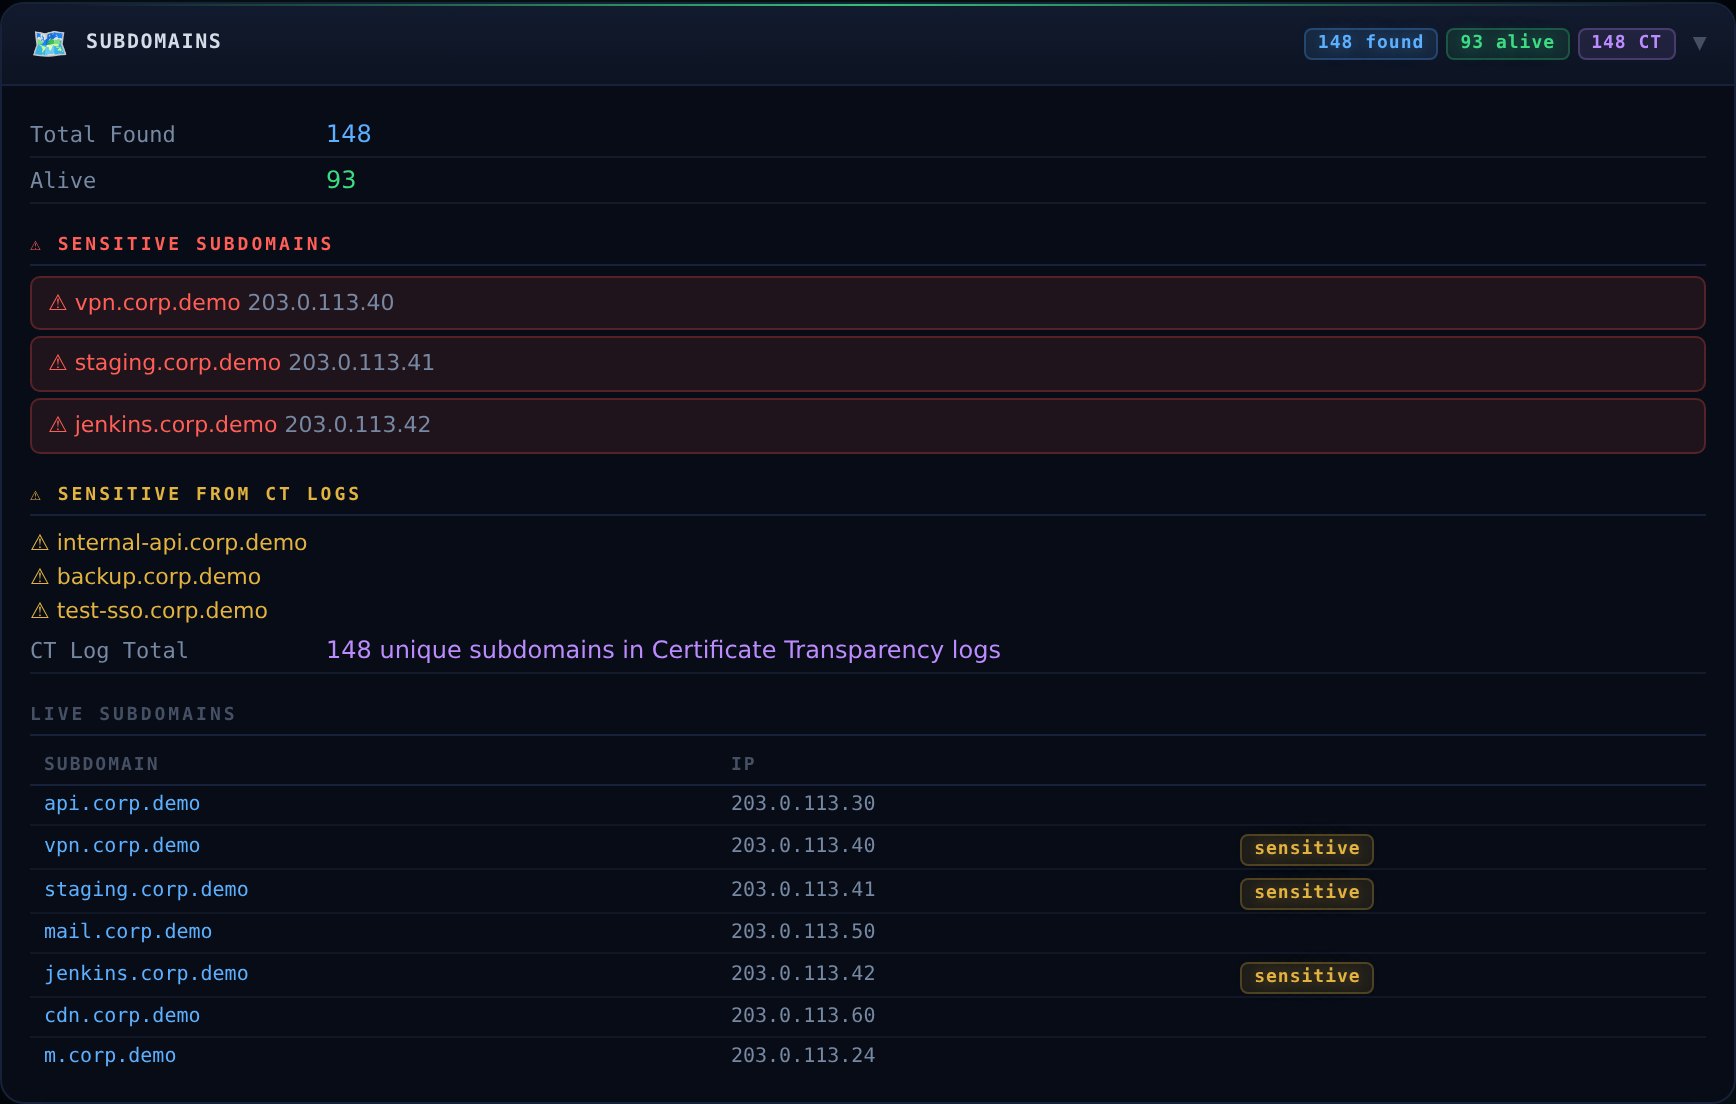Click the internal-api.corp.demo CT log entry
Viewport: 1736px width, 1104px height.
[181, 543]
